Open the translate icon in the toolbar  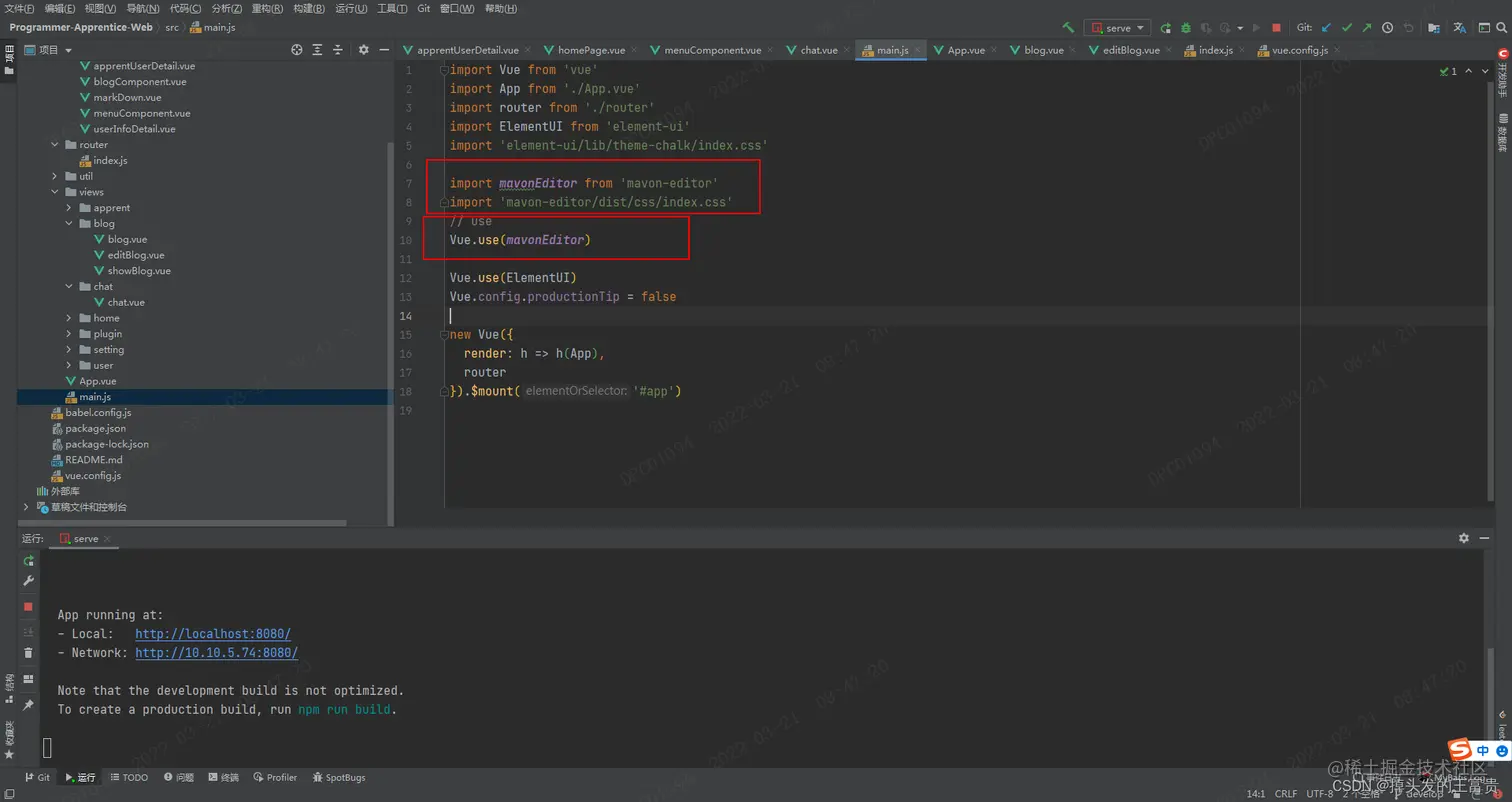click(x=1459, y=28)
